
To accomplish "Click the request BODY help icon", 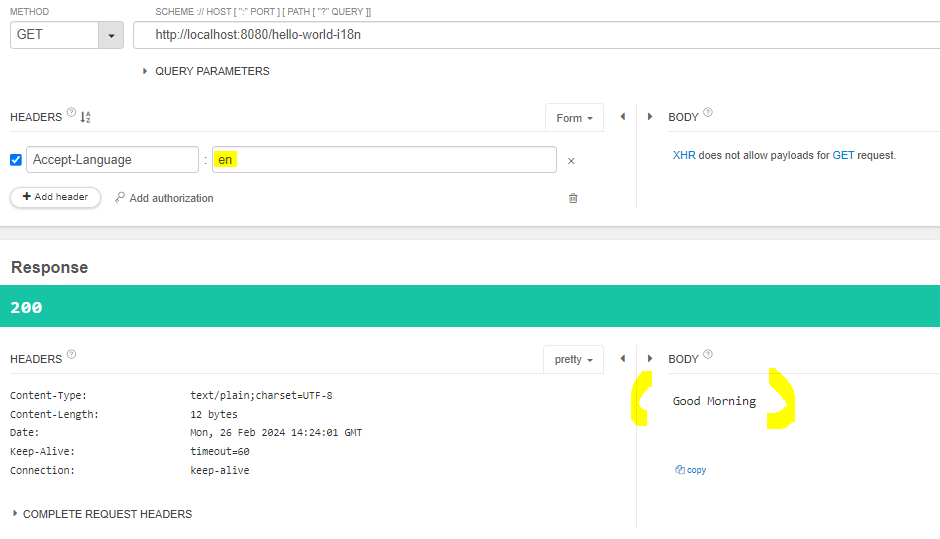I will click(x=708, y=112).
